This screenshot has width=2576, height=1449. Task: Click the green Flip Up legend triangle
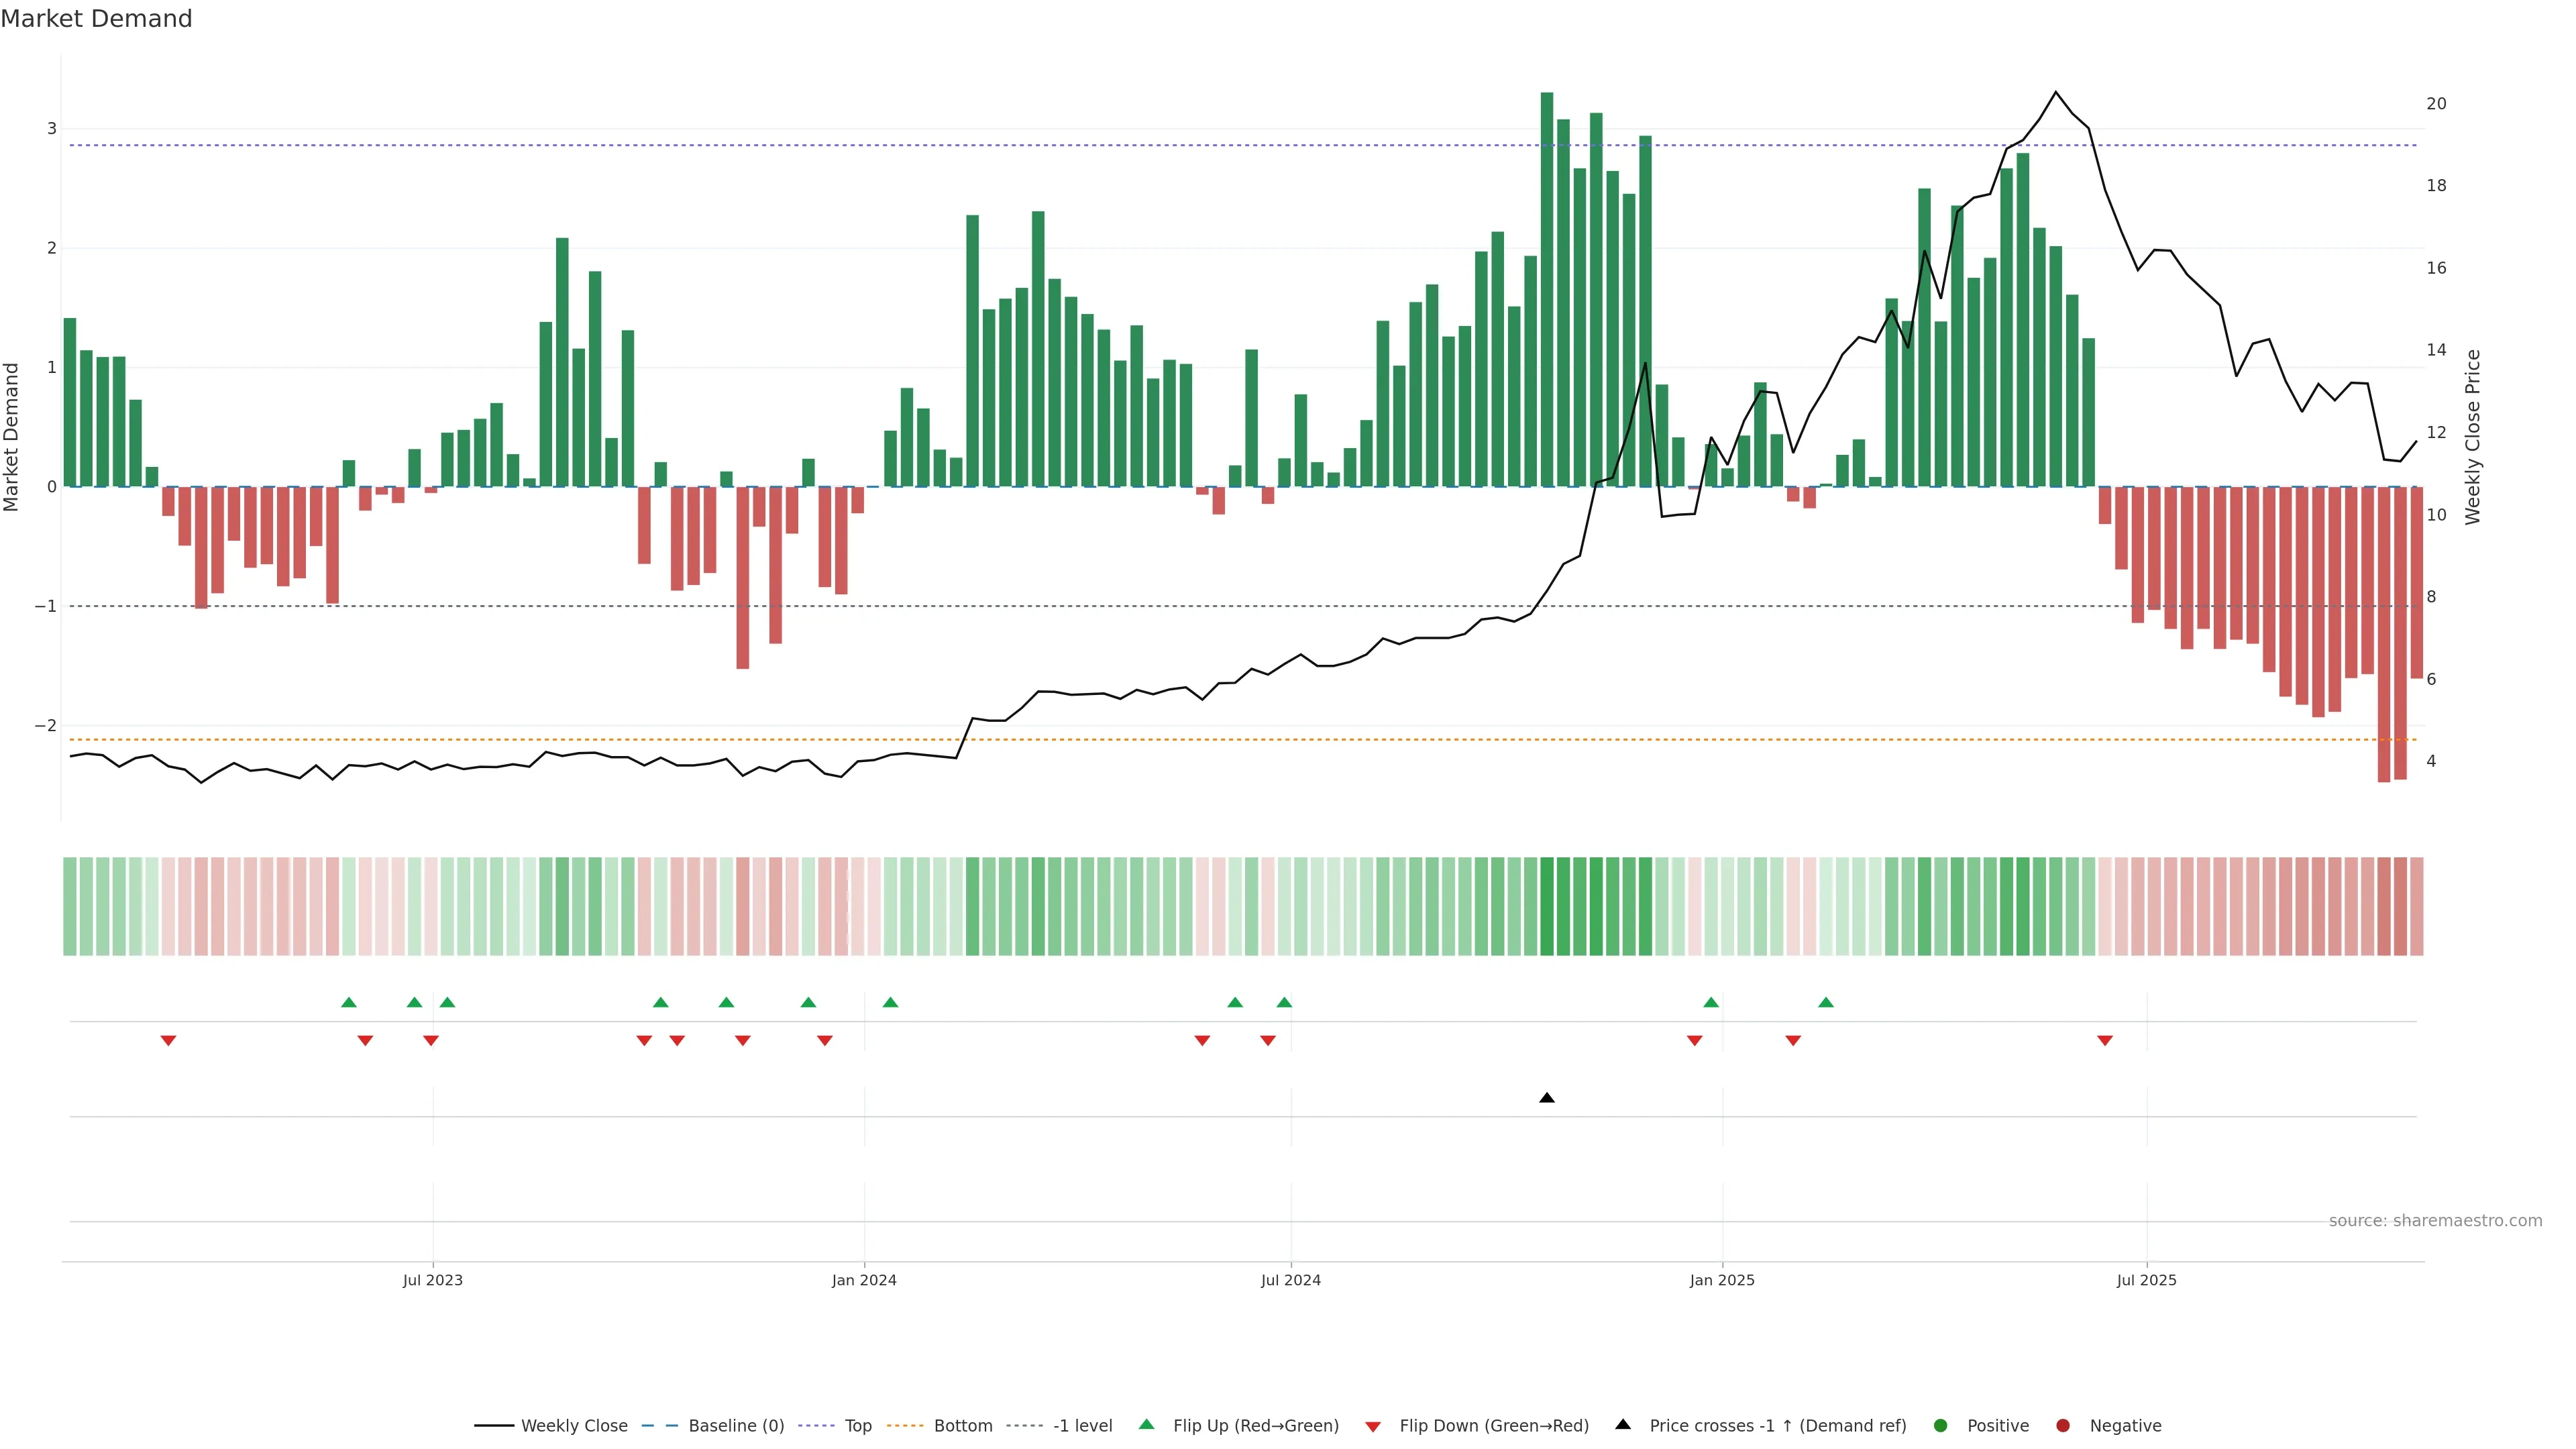coord(1146,1425)
